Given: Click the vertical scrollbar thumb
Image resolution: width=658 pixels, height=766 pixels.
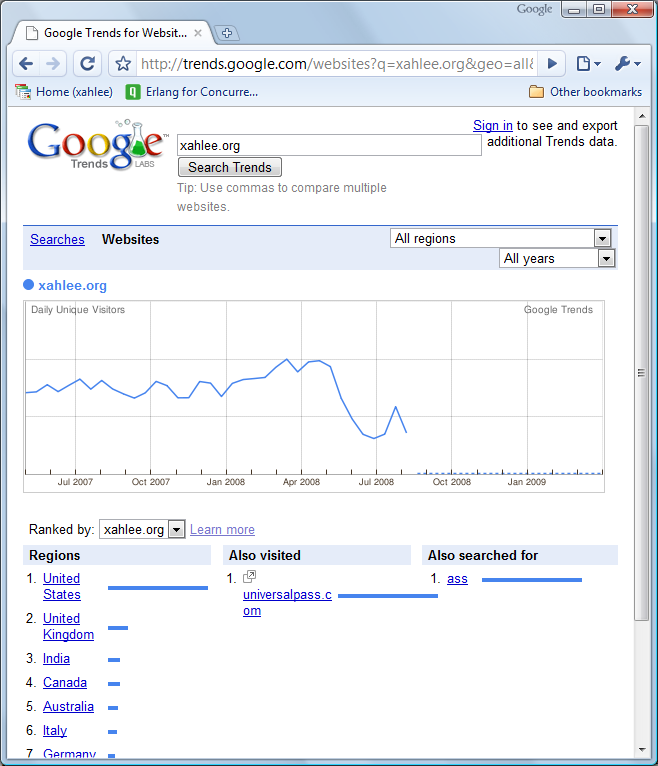Looking at the screenshot, I should tap(642, 372).
